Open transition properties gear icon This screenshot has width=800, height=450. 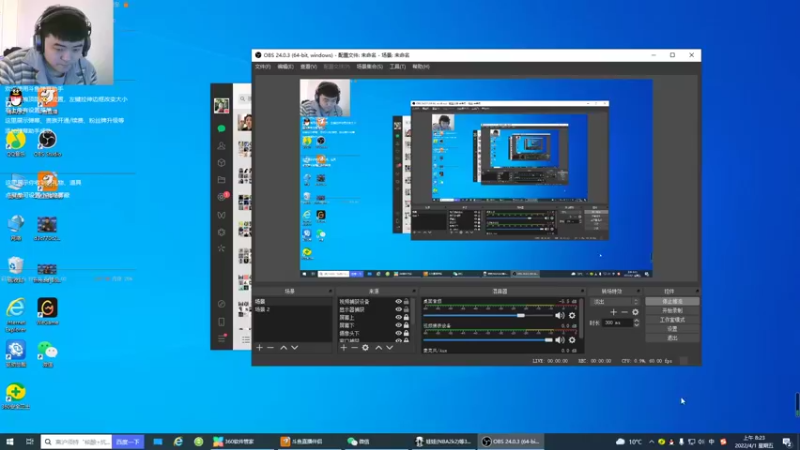(x=635, y=312)
